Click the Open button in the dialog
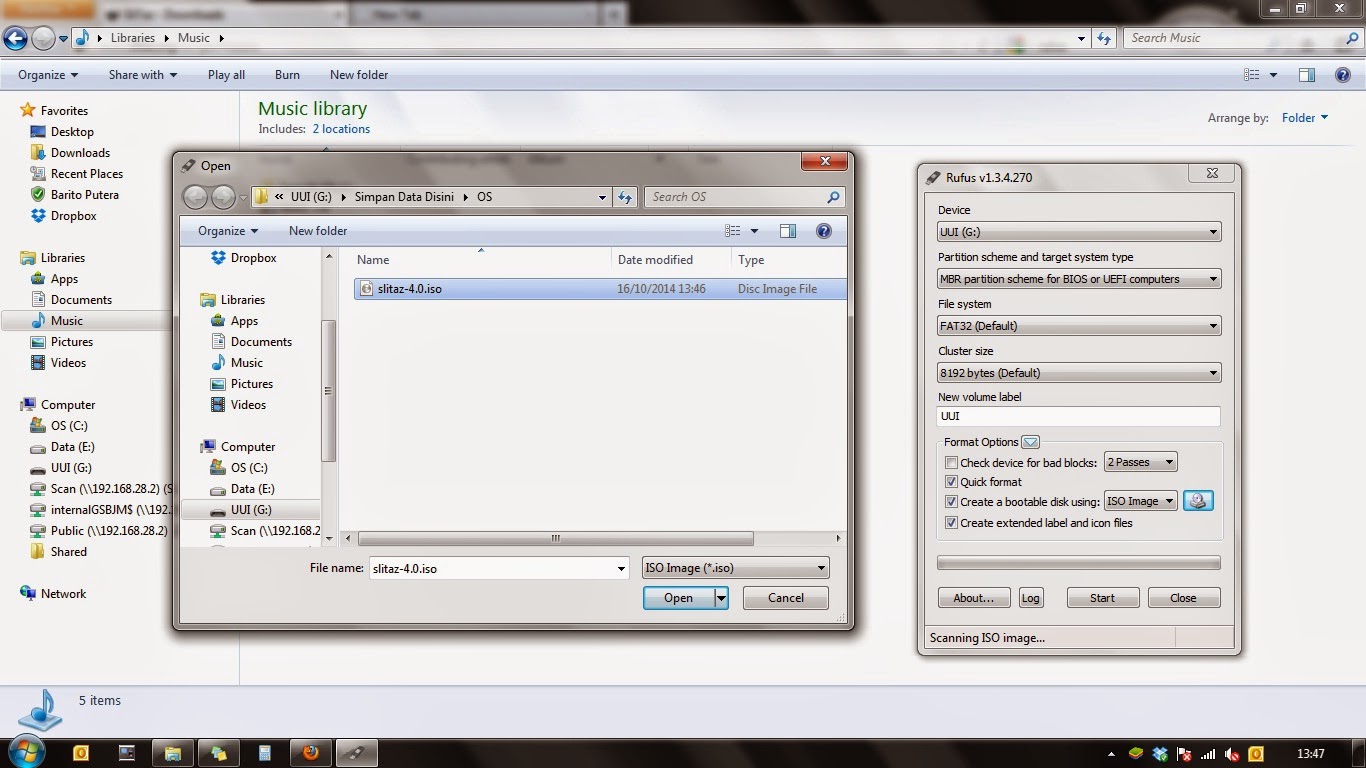The image size is (1366, 768). point(679,598)
